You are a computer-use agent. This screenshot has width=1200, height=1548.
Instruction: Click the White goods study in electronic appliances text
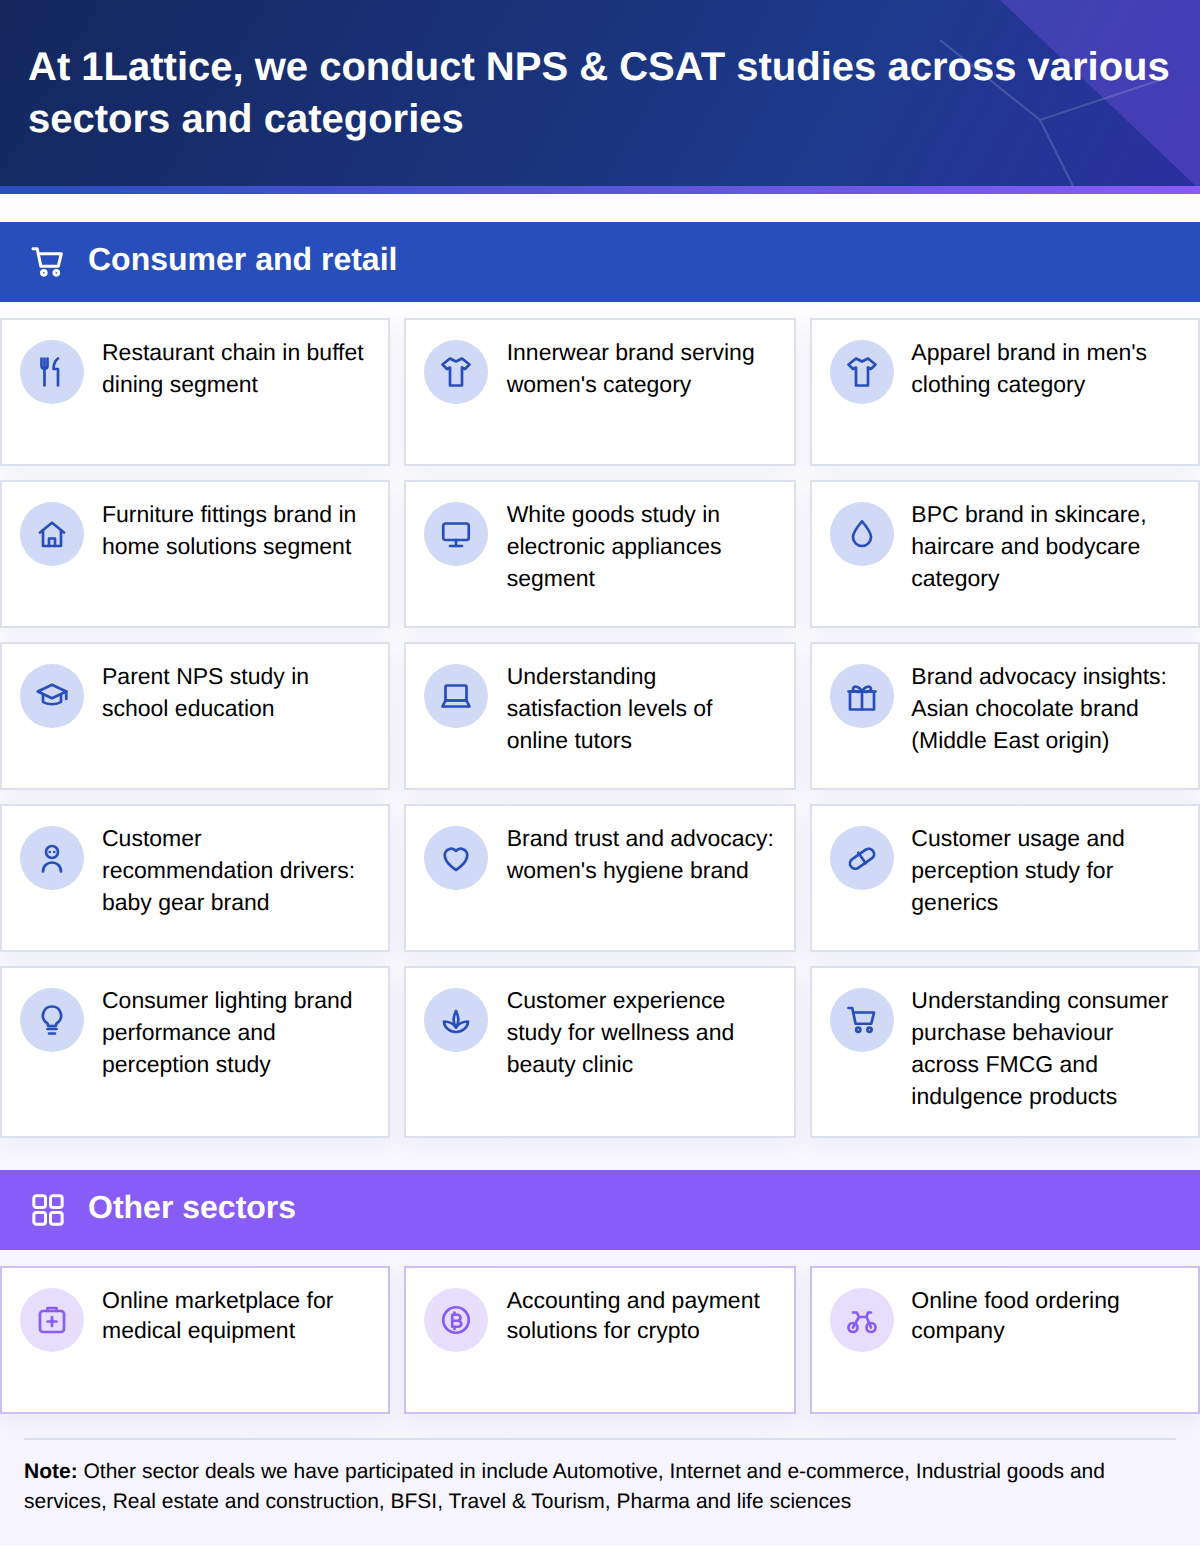(x=613, y=546)
